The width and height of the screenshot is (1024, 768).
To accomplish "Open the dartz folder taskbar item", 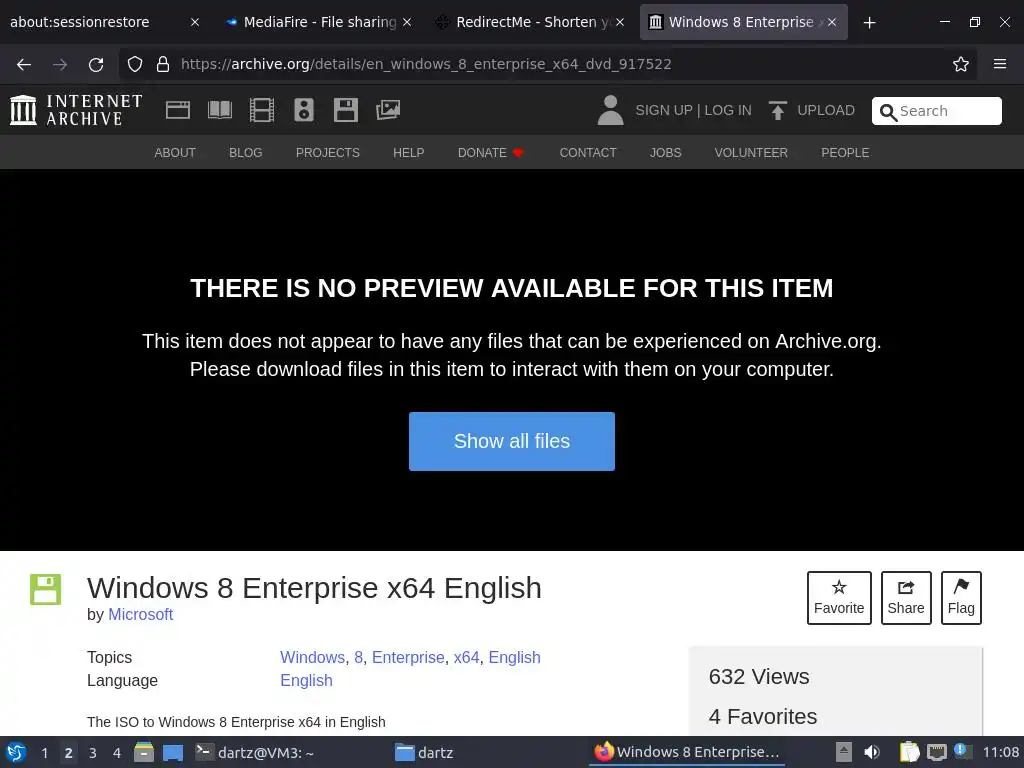I will [x=424, y=753].
